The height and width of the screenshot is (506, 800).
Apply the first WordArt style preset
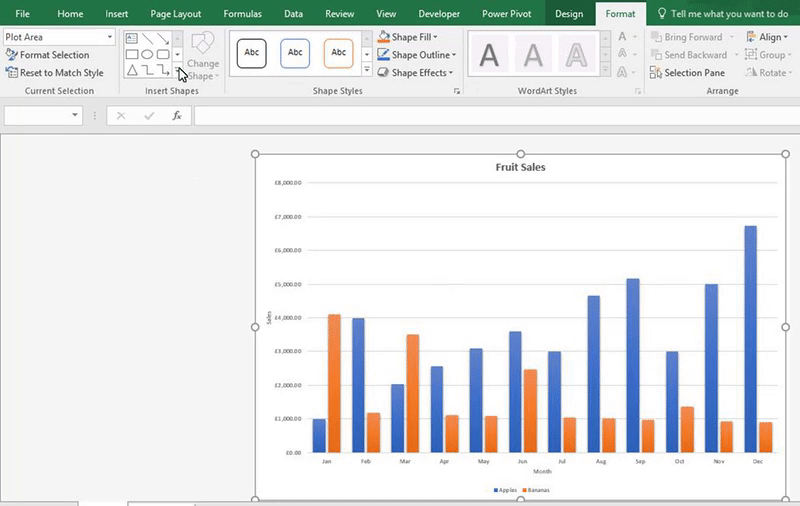pos(489,54)
